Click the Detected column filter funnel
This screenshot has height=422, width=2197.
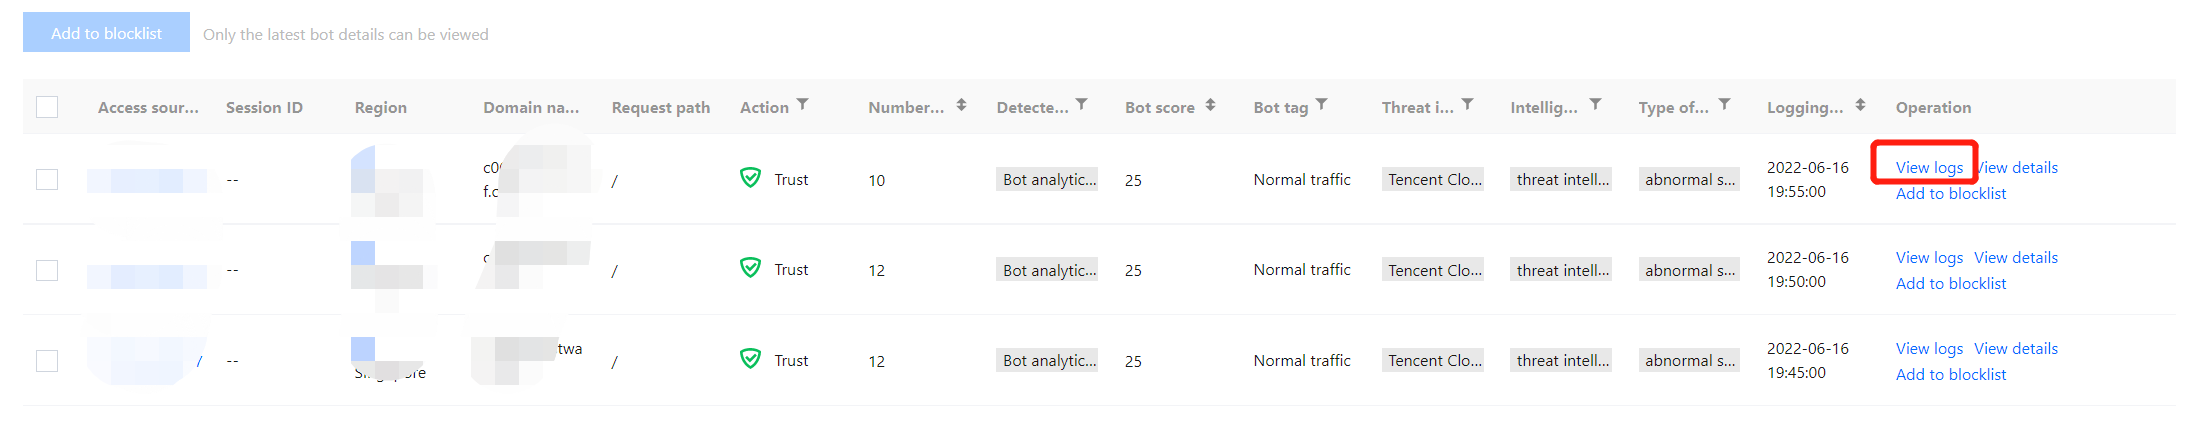pyautogui.click(x=1081, y=104)
